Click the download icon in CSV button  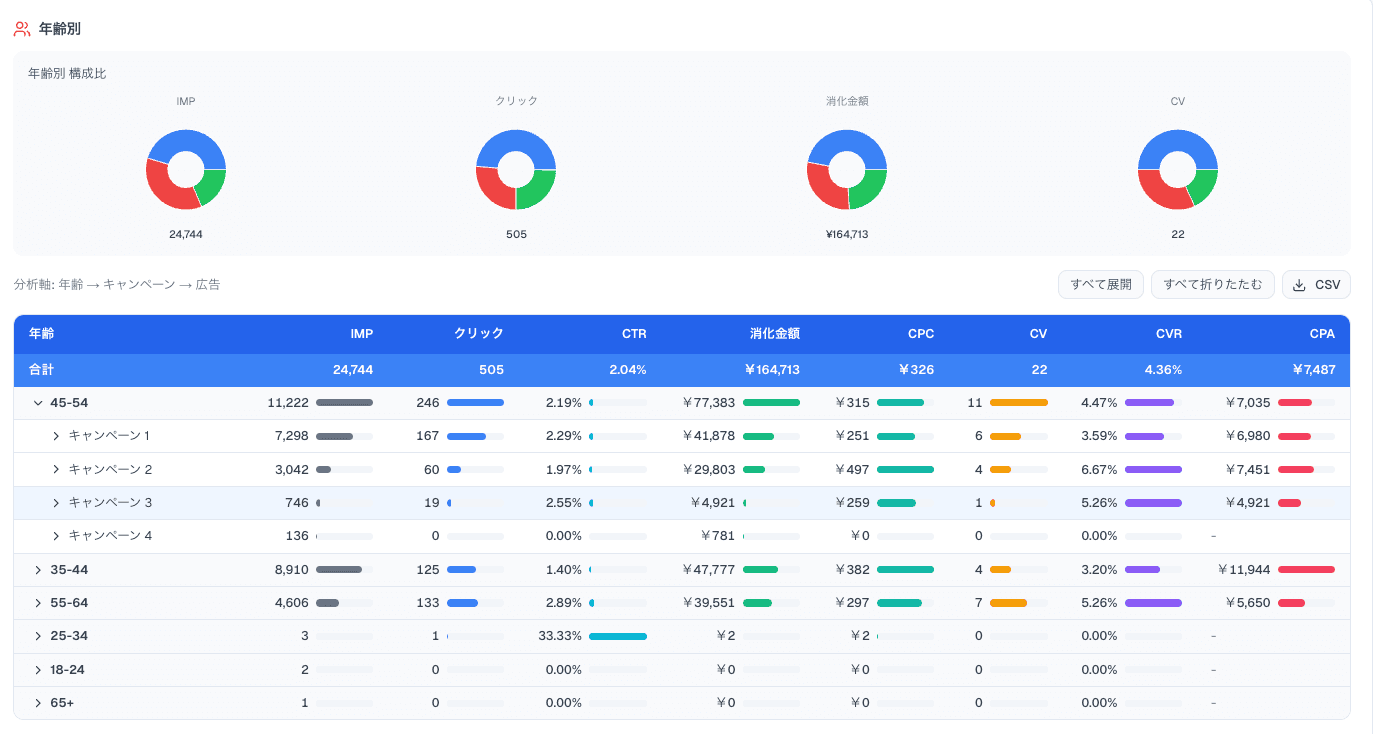pos(1299,285)
